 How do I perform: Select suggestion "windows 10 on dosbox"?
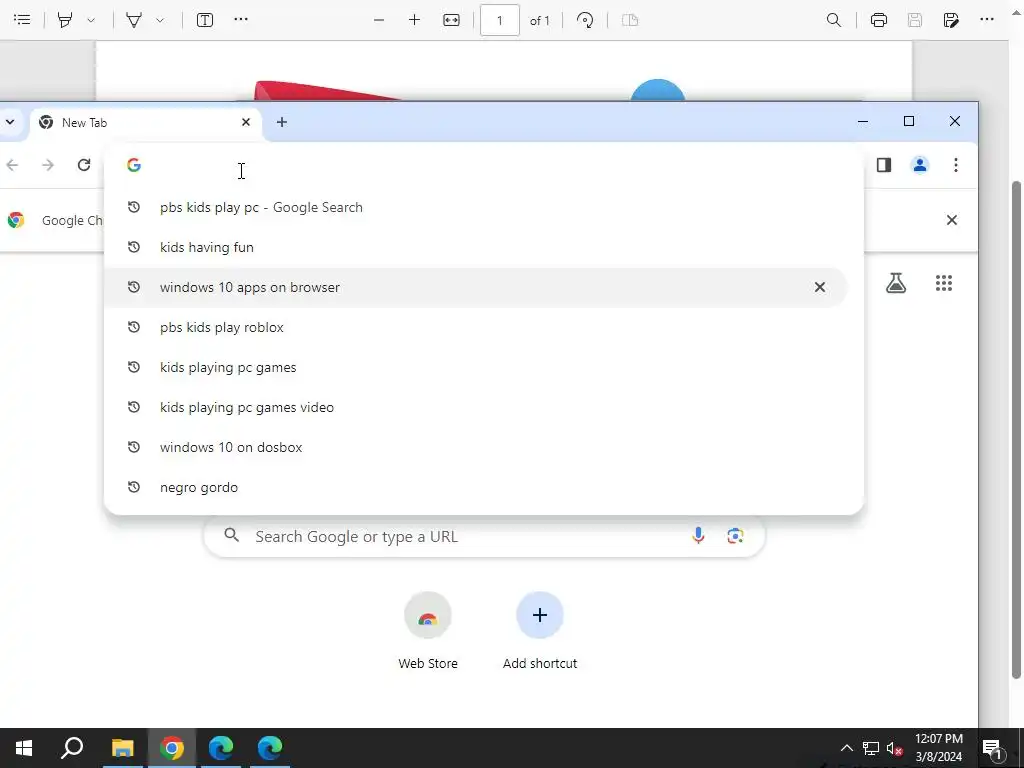(475, 447)
